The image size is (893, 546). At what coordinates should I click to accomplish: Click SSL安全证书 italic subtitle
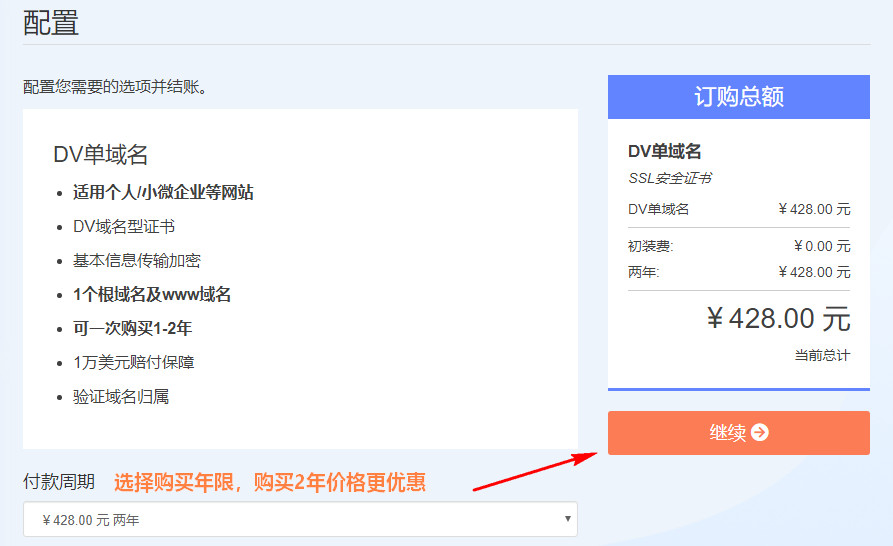tap(670, 178)
